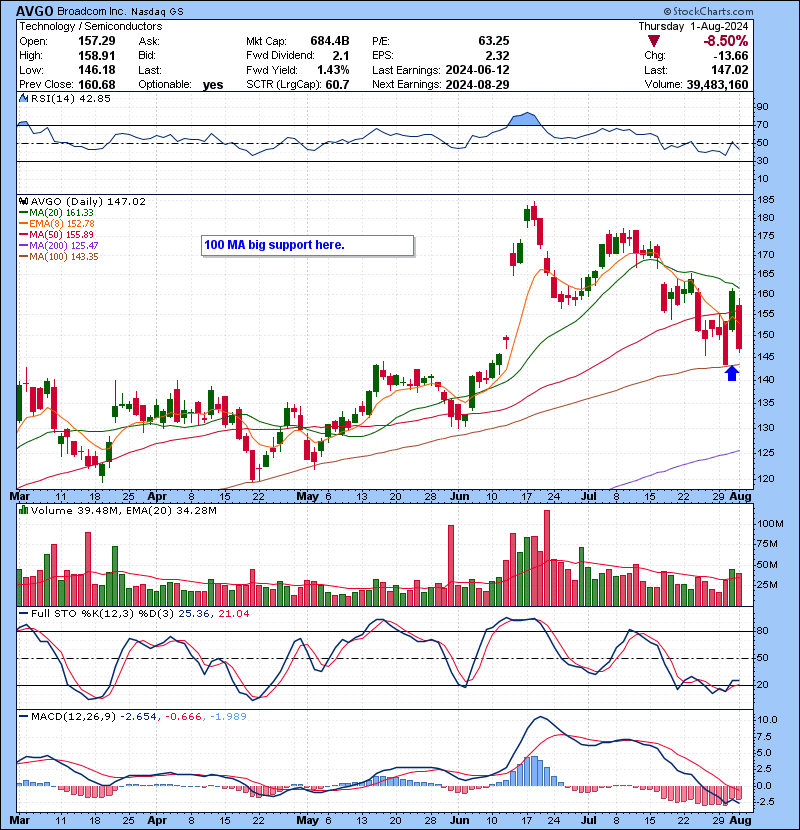
Task: Click the Bid: label
Action: [147, 56]
